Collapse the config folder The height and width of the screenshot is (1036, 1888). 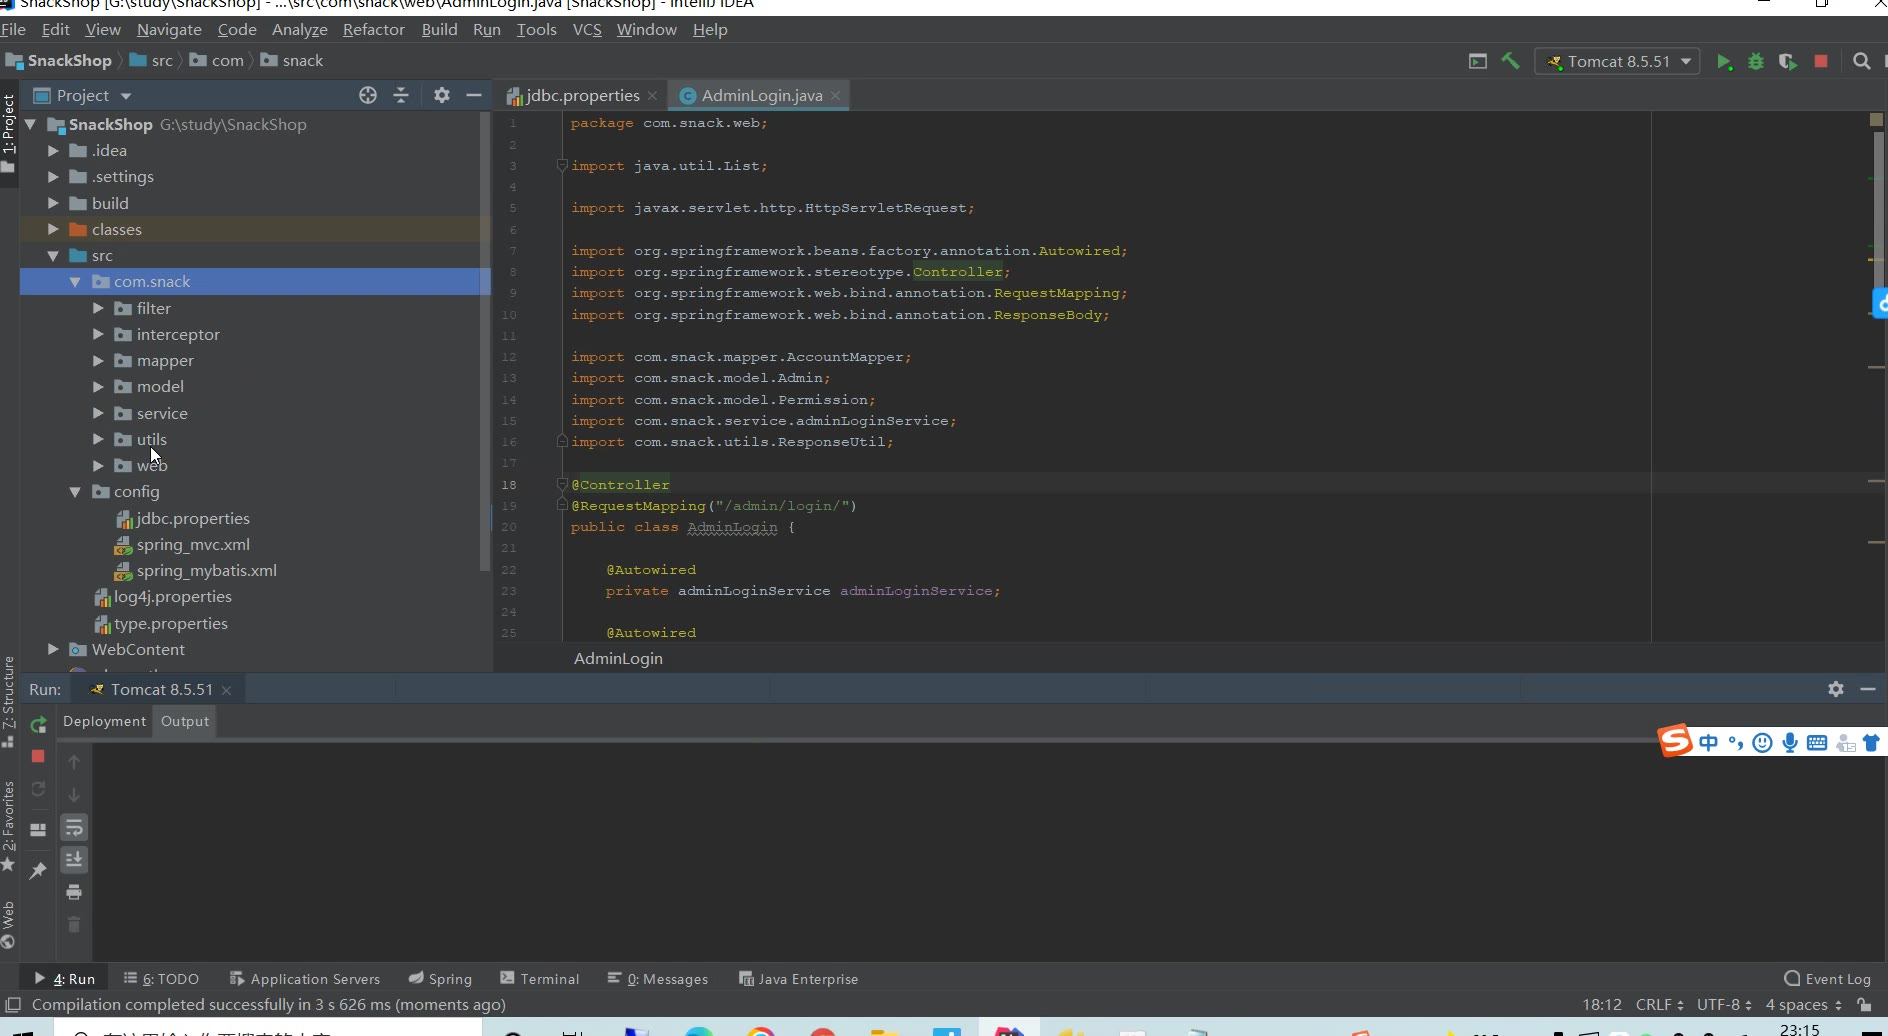[x=75, y=492]
